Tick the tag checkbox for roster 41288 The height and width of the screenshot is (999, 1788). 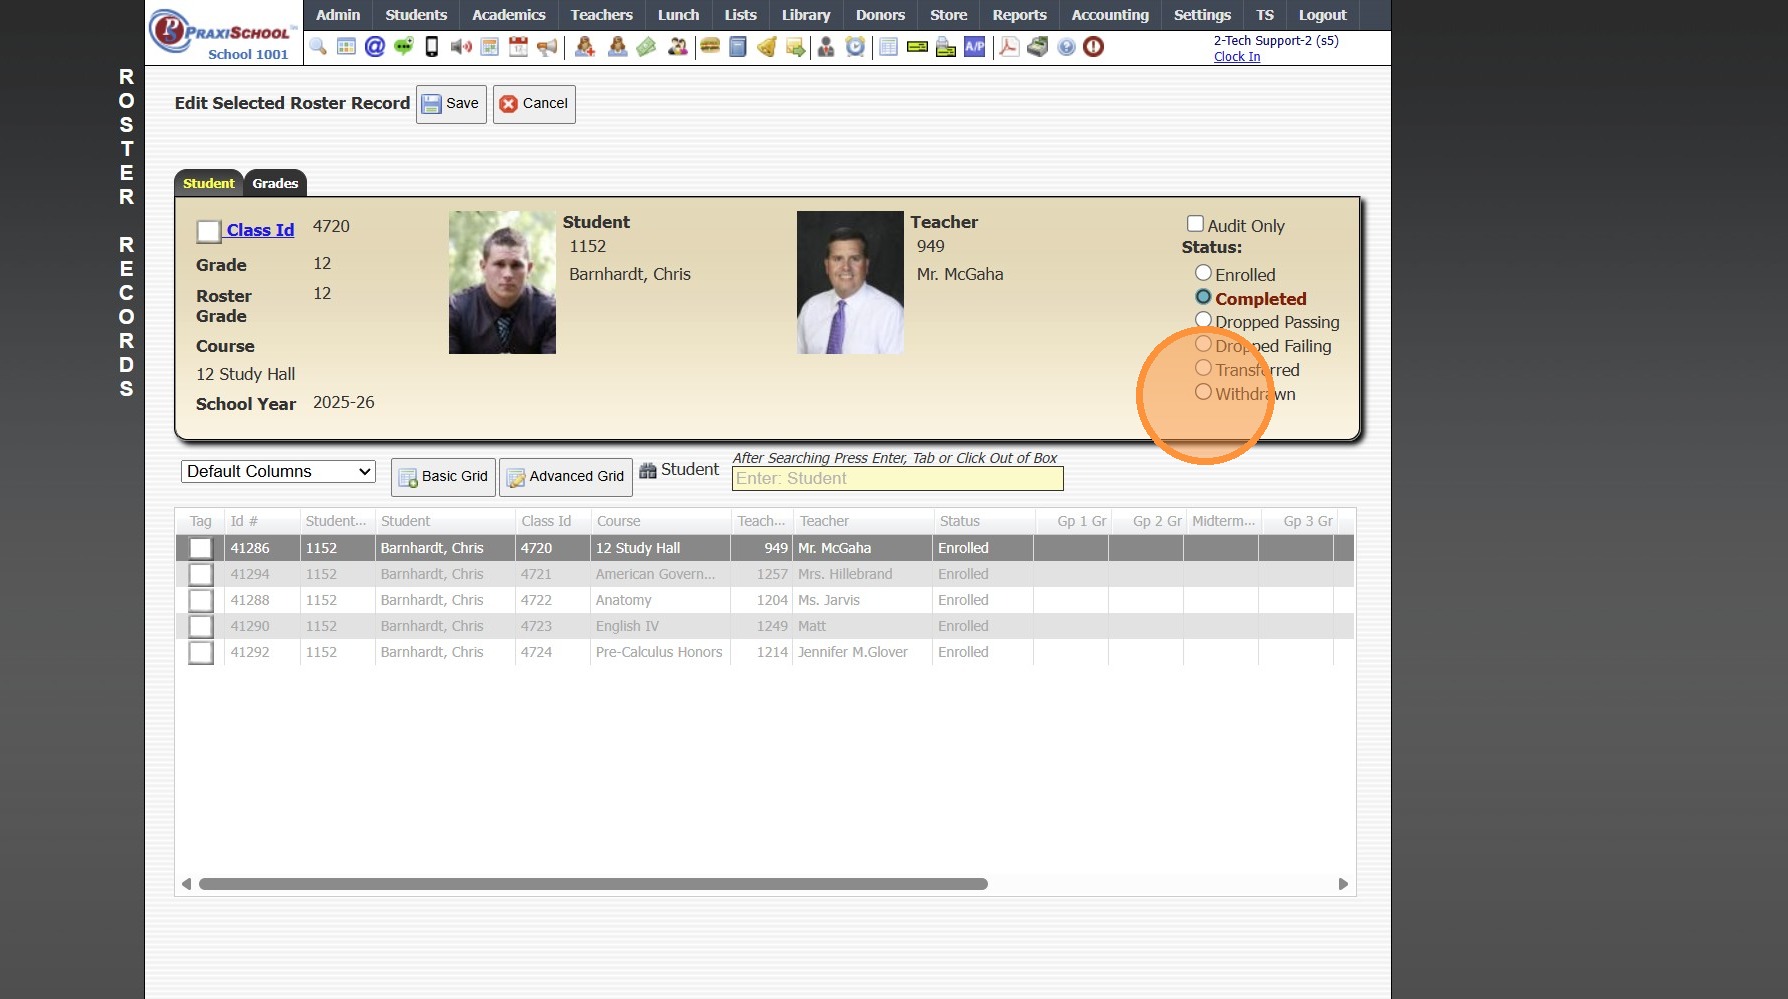(201, 601)
